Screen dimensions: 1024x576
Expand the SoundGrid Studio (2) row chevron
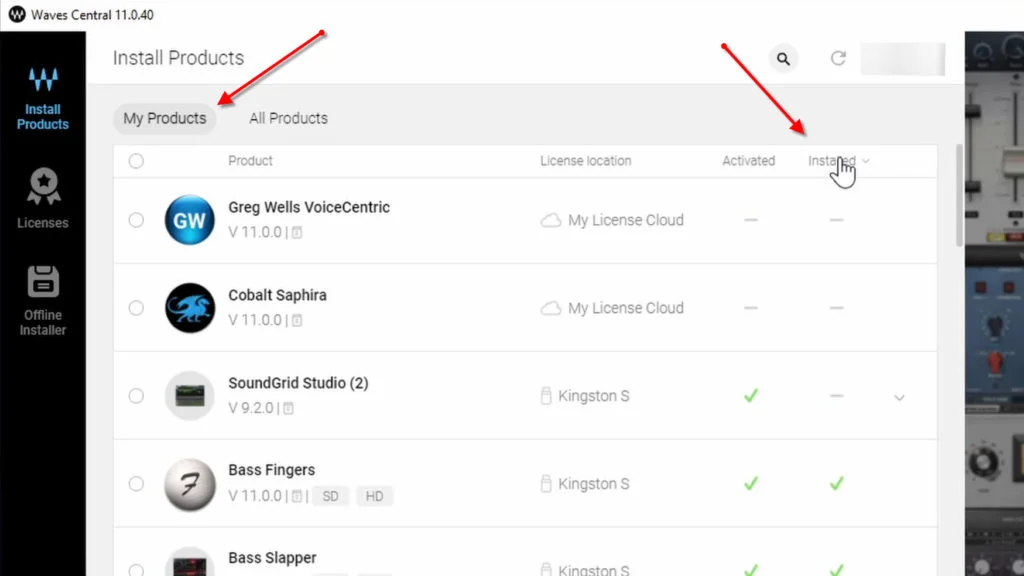coord(899,397)
